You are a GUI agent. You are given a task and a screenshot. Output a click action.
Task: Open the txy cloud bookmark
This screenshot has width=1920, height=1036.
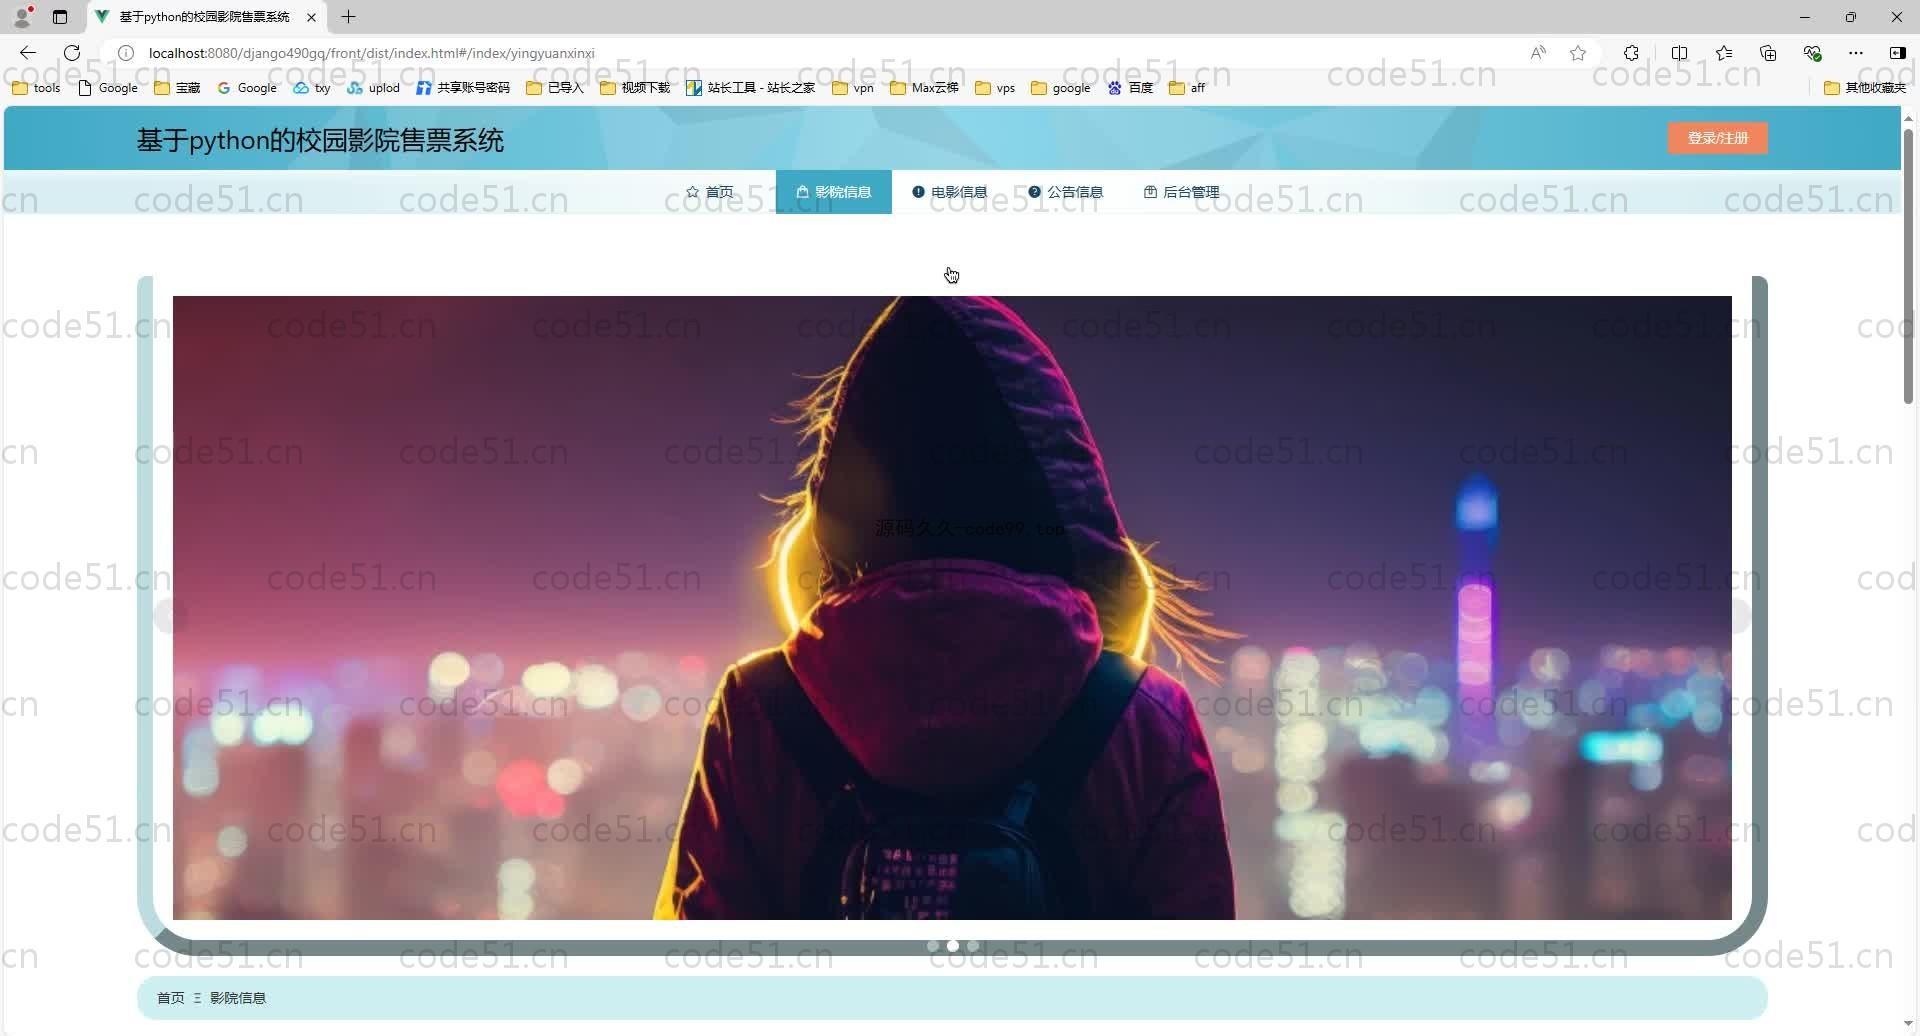(x=311, y=88)
